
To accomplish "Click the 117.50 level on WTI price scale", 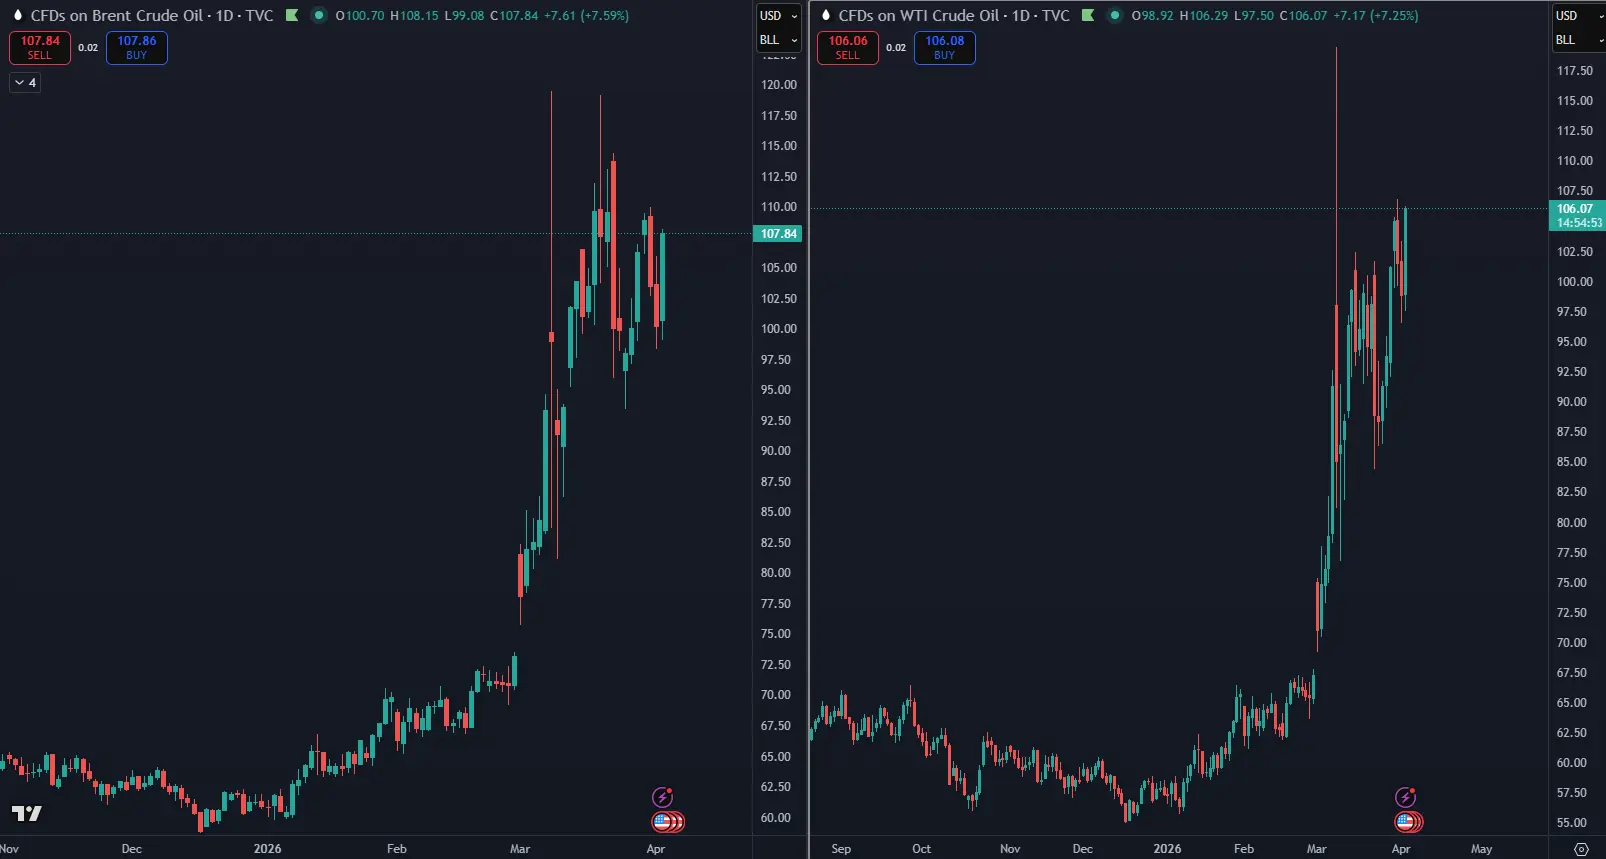I will (x=1575, y=71).
